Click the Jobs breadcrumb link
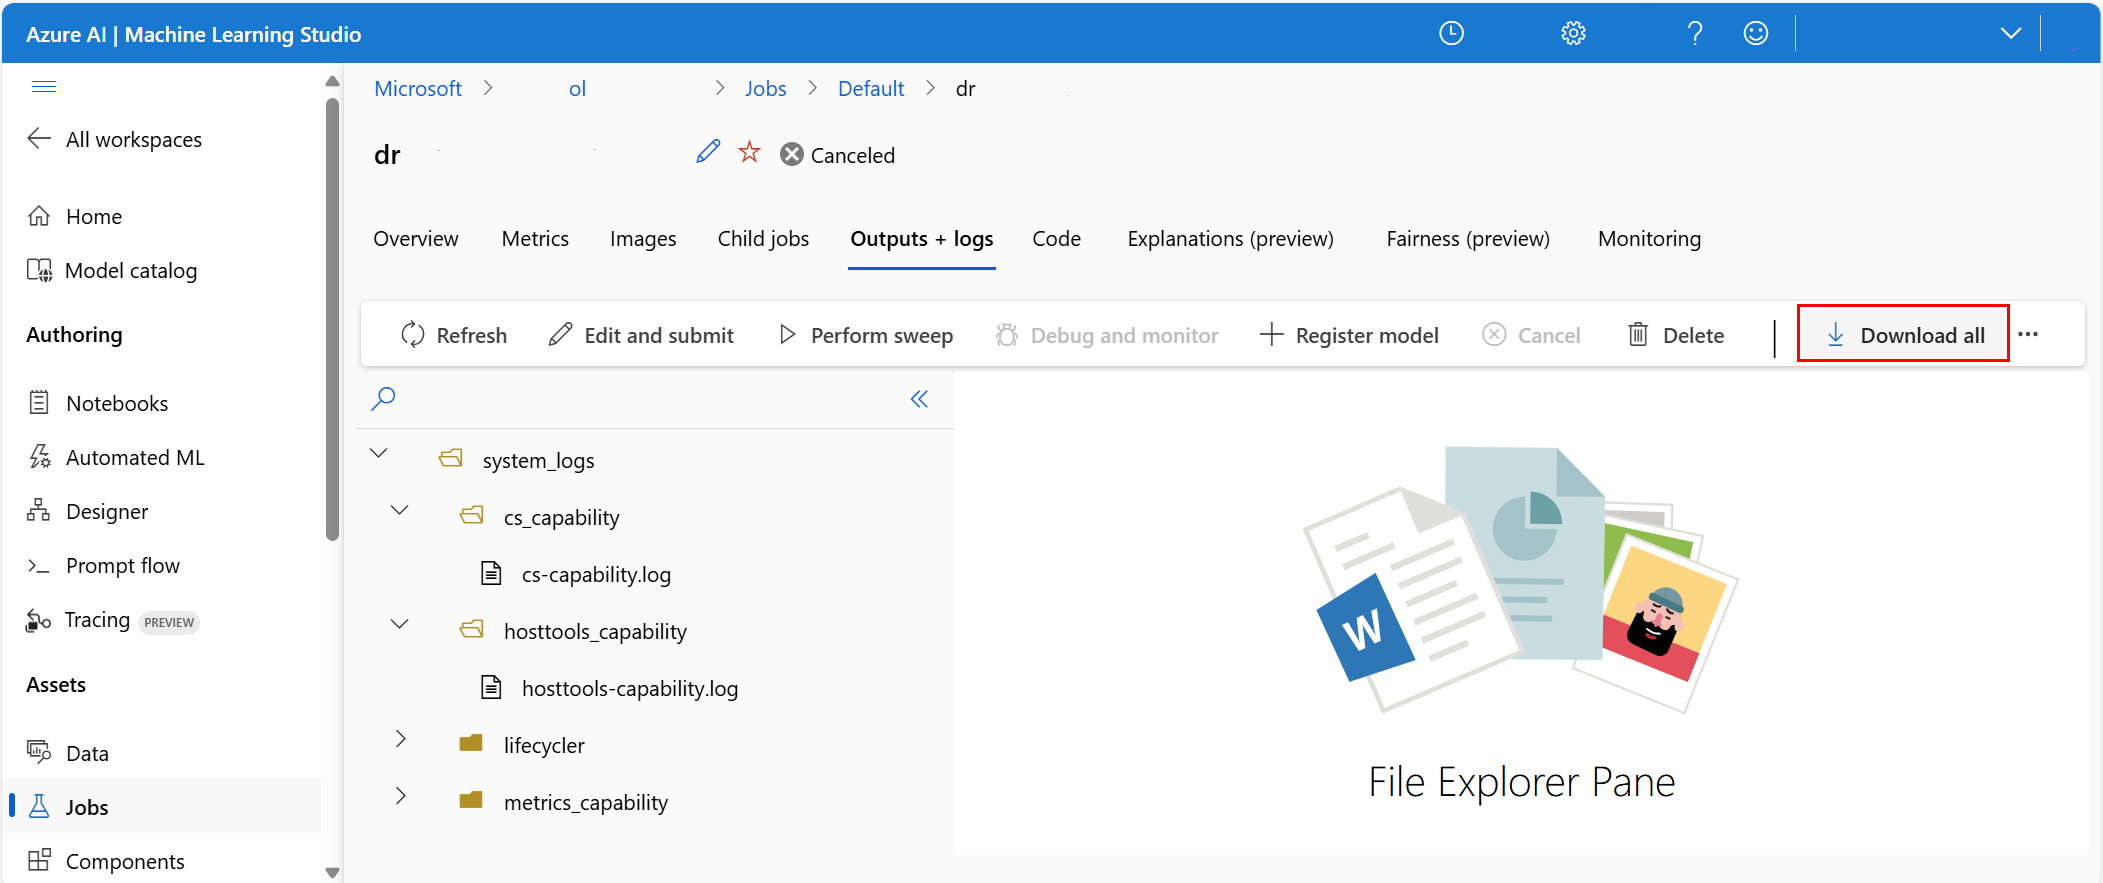The height and width of the screenshot is (883, 2103). [765, 89]
